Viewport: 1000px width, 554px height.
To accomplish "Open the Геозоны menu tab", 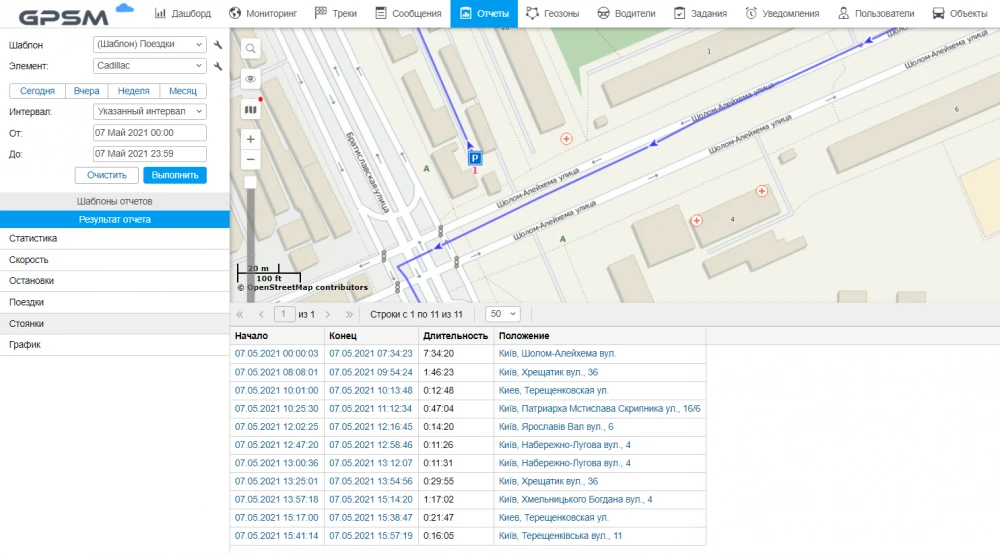I will [x=553, y=14].
